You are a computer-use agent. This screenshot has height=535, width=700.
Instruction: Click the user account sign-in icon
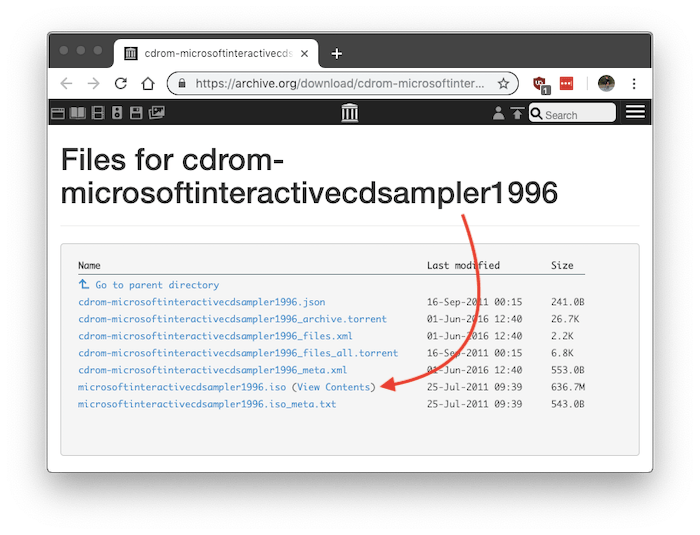[x=499, y=114]
